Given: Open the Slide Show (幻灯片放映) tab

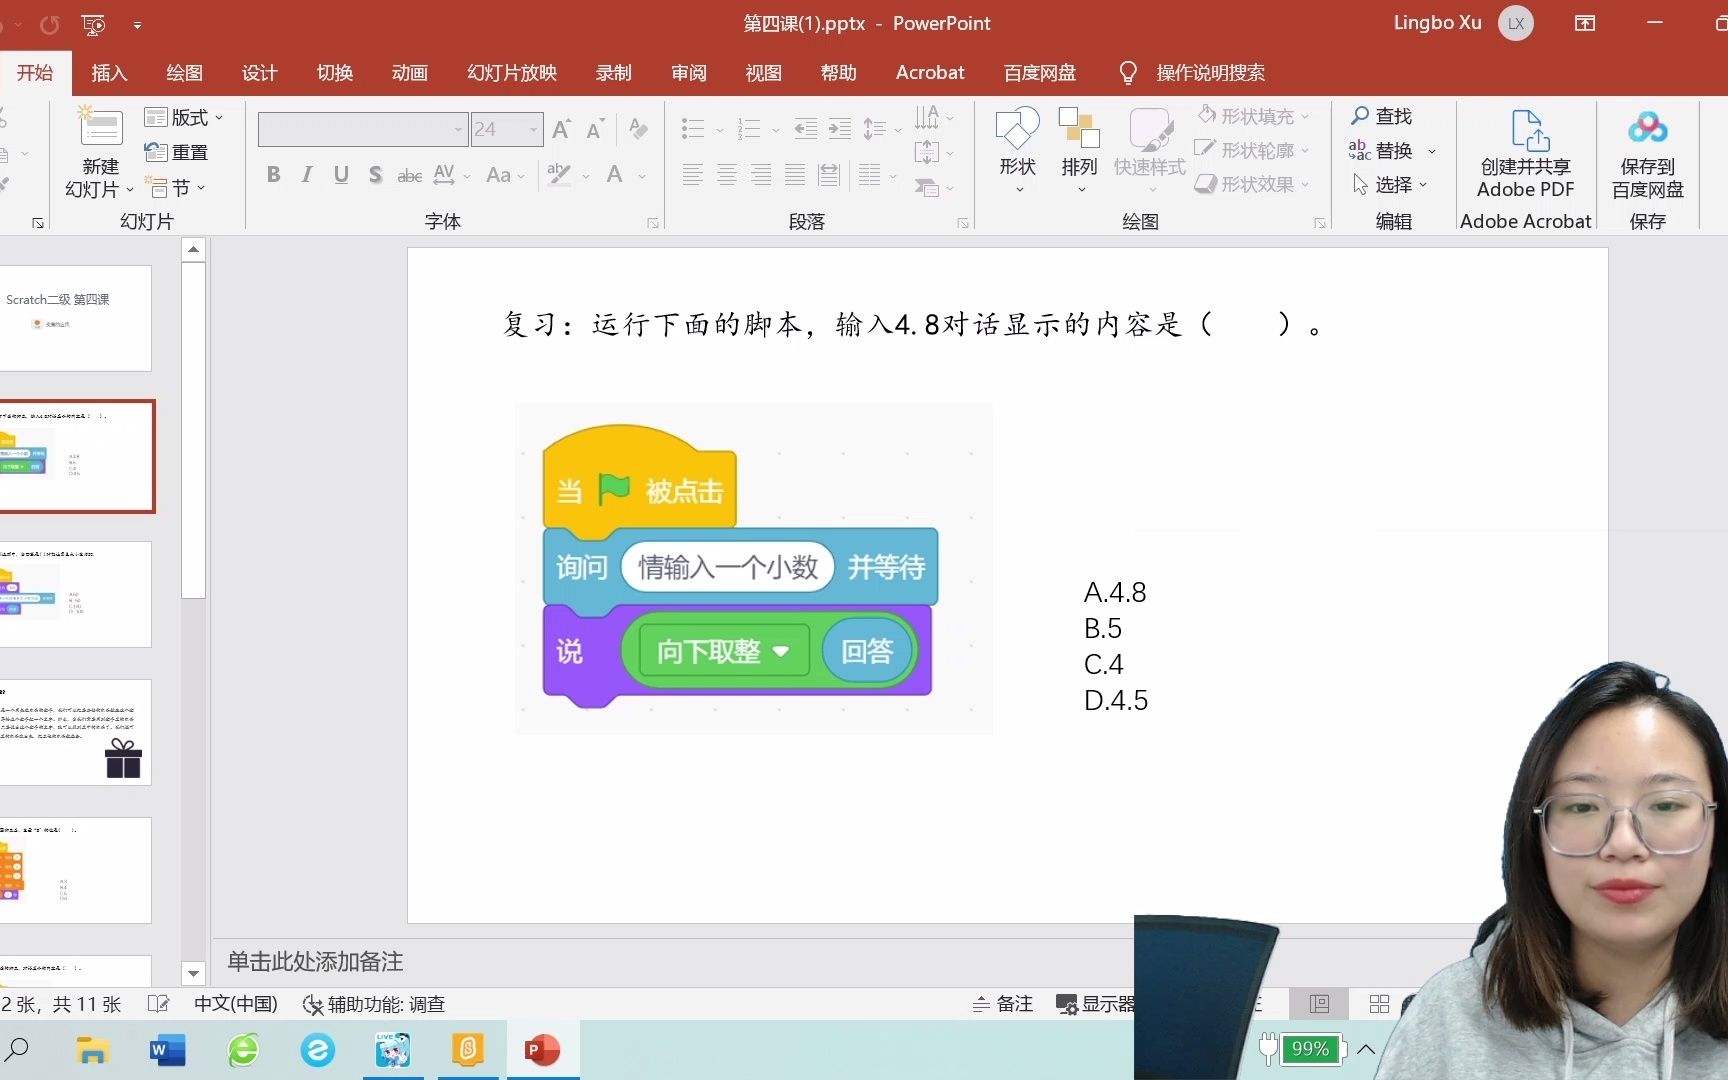Looking at the screenshot, I should pyautogui.click(x=512, y=73).
